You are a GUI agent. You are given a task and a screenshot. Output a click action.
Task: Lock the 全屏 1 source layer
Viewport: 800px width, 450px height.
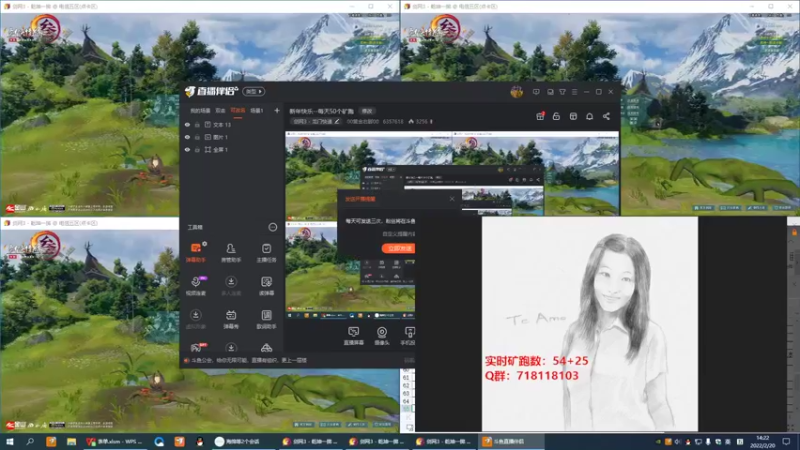click(x=197, y=149)
